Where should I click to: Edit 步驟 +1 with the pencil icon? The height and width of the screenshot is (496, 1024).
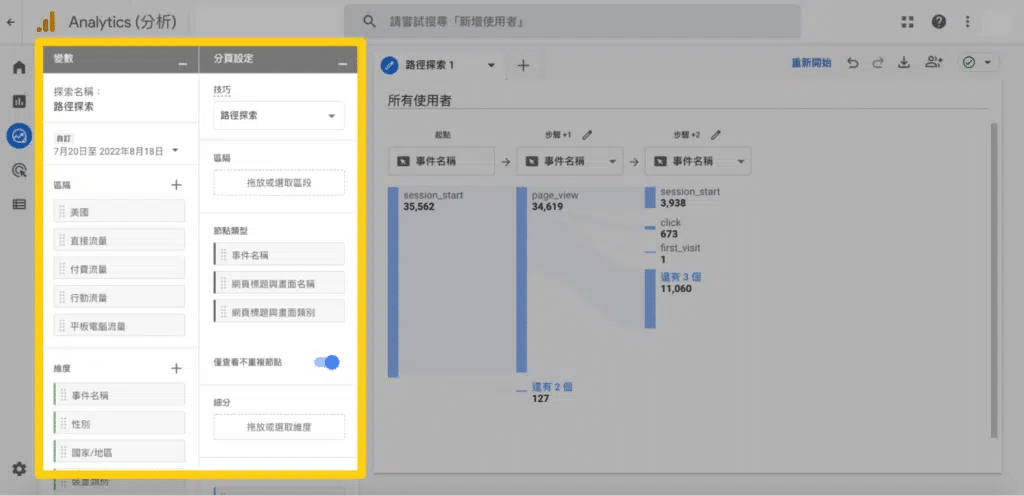[587, 134]
